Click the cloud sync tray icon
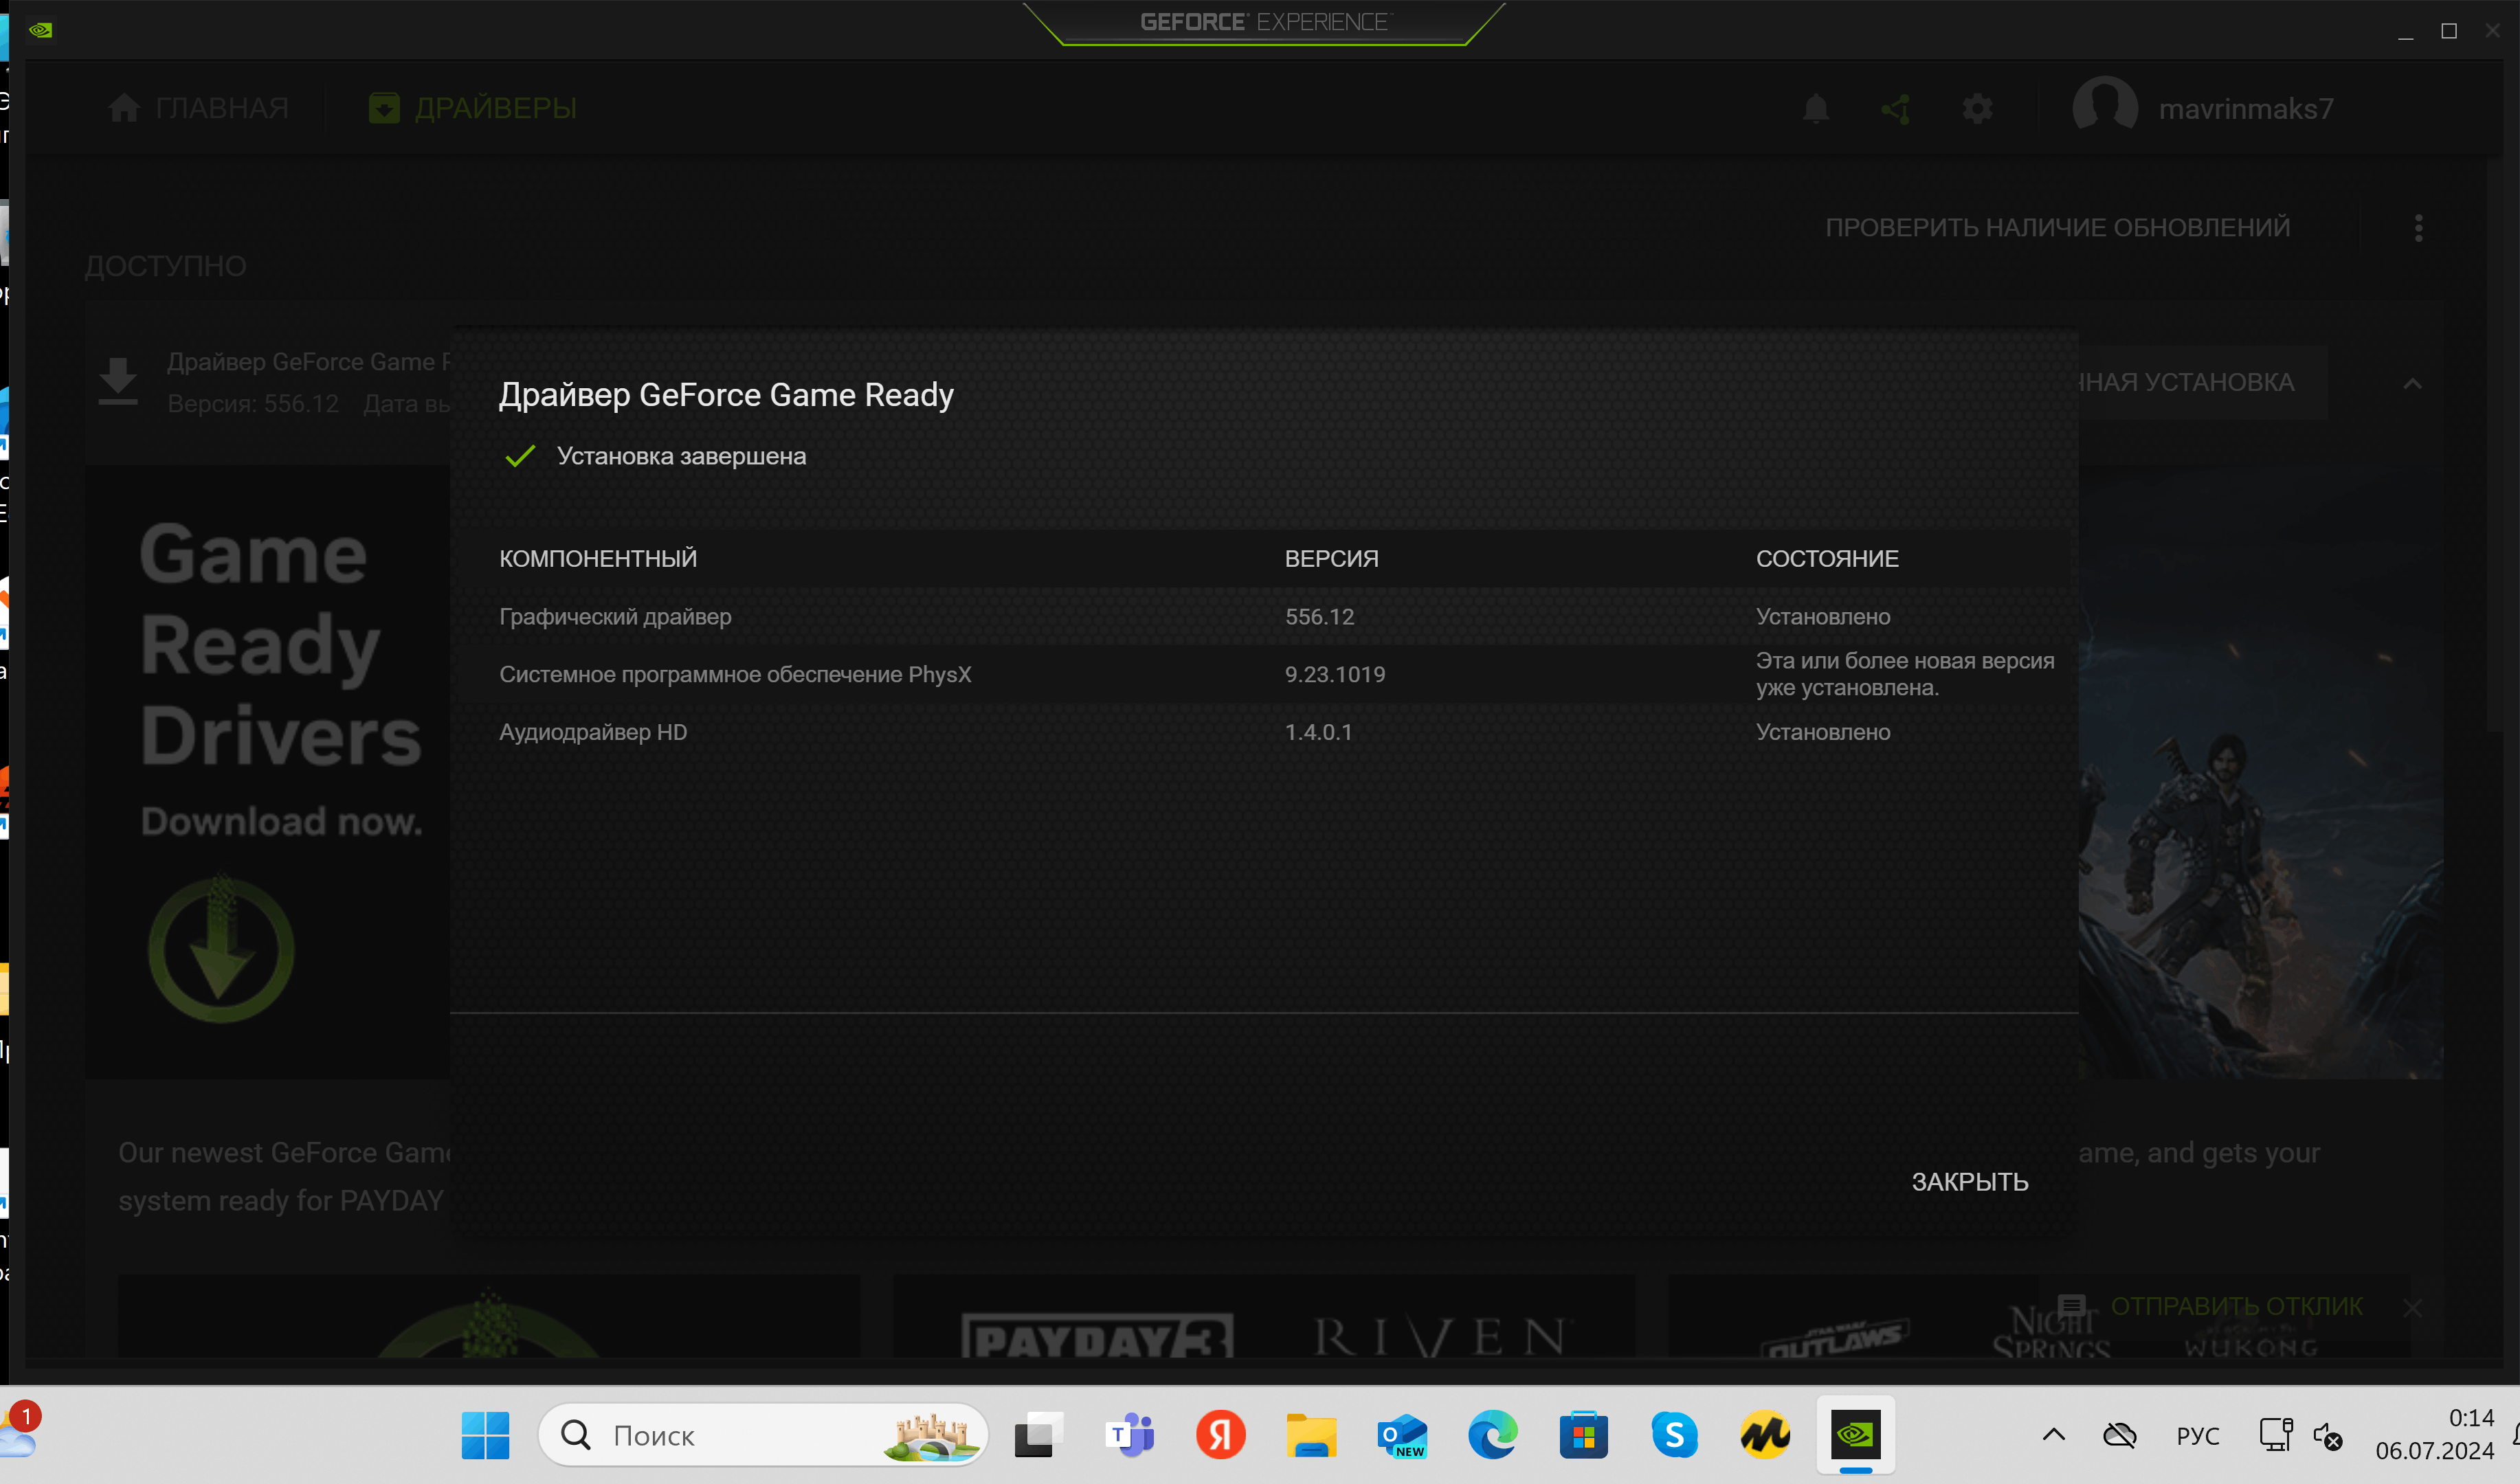 coord(2119,1437)
